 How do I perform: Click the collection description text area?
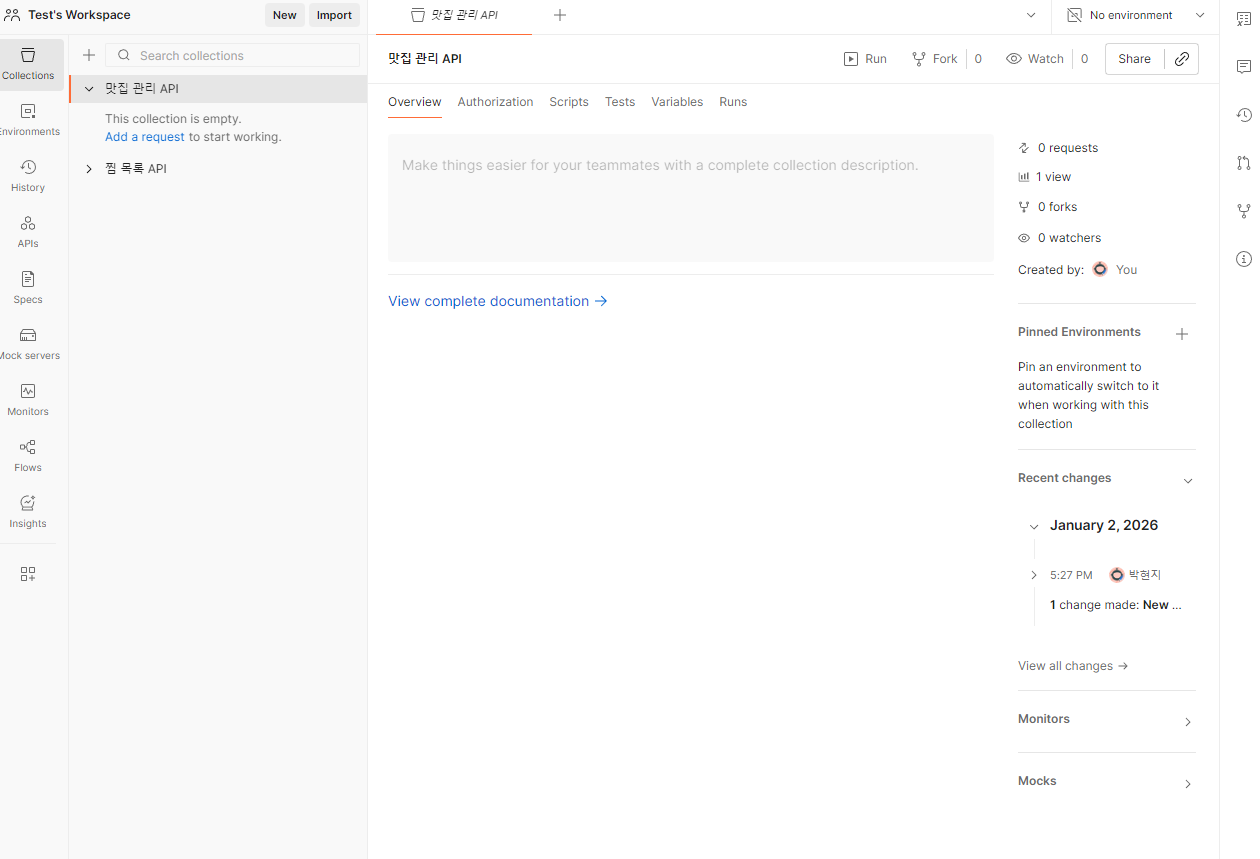691,198
